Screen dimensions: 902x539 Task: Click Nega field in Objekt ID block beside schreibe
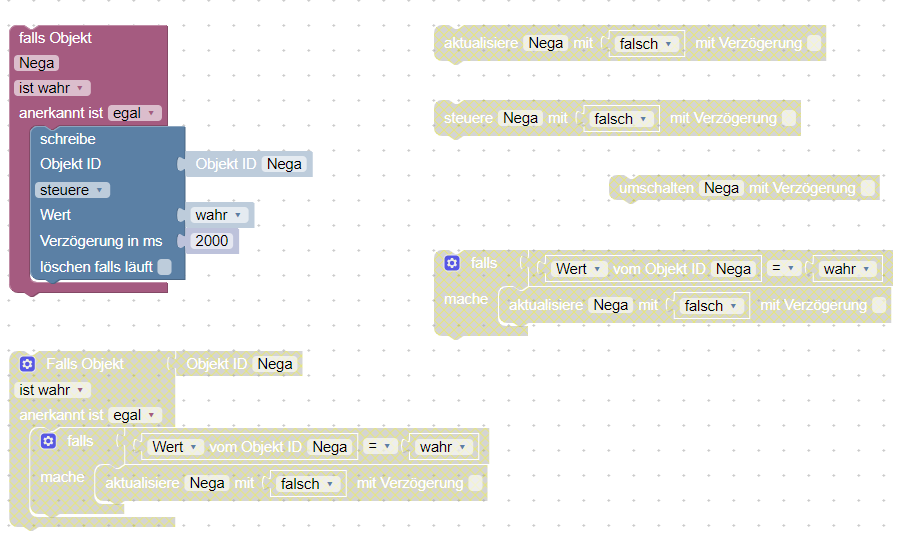[284, 164]
